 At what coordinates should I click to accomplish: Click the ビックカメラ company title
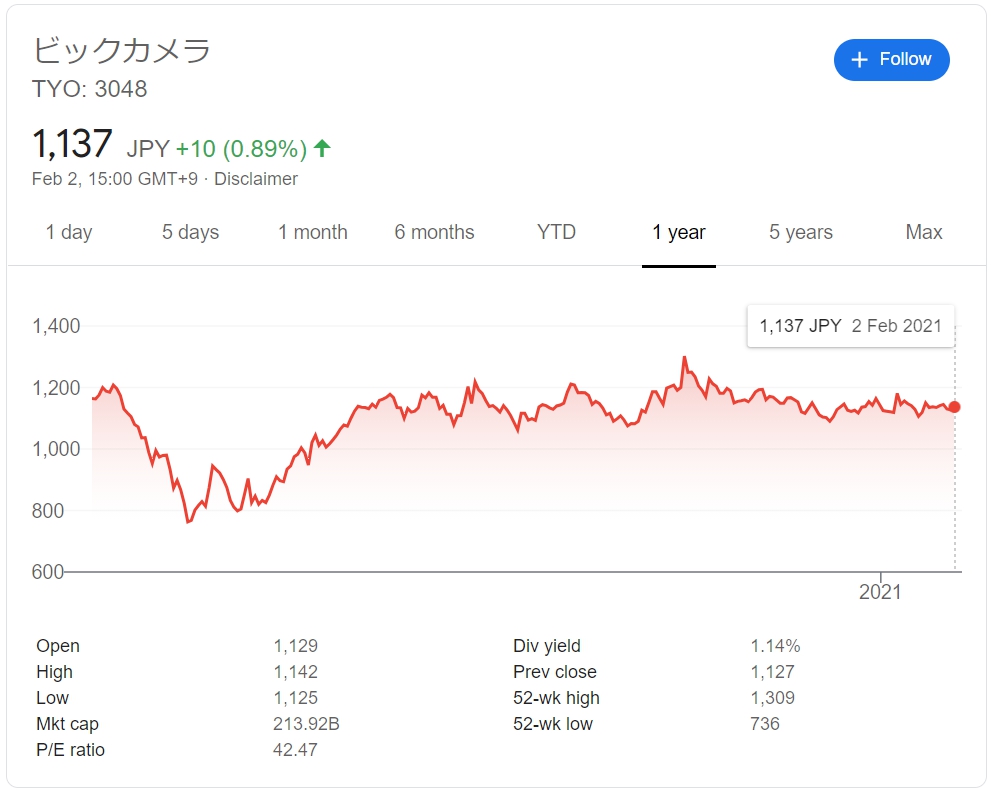[122, 51]
